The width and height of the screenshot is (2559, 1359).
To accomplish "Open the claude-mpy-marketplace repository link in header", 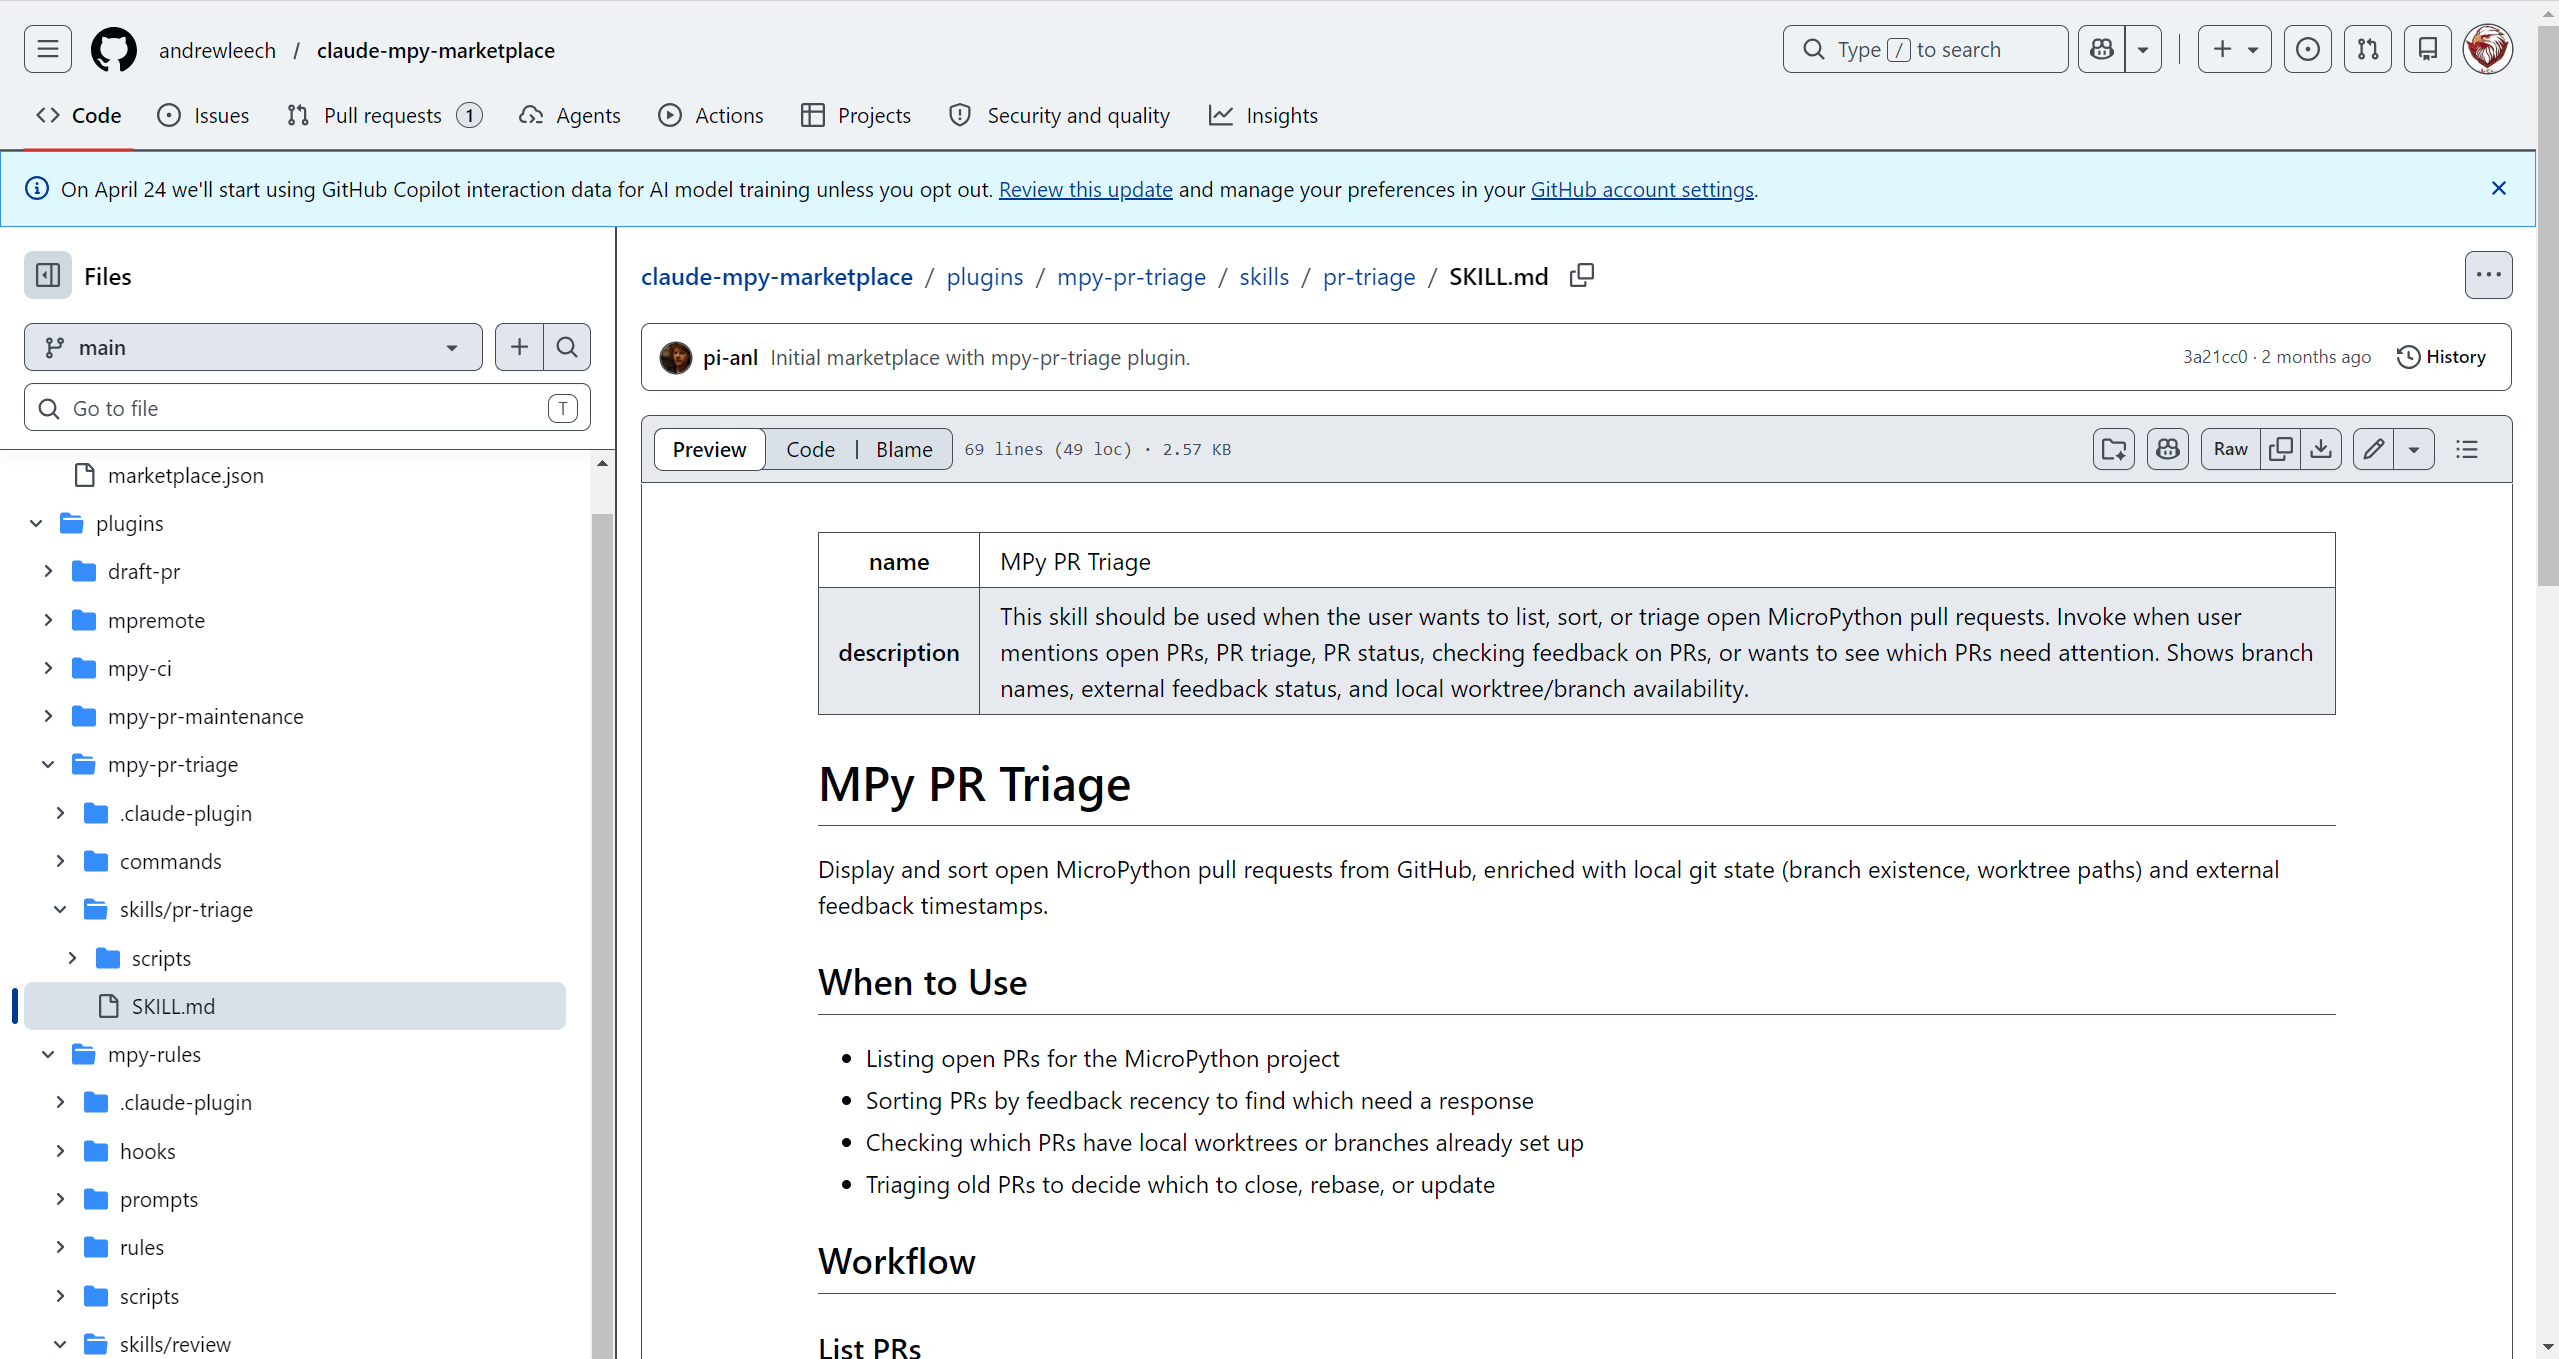I will [436, 50].
